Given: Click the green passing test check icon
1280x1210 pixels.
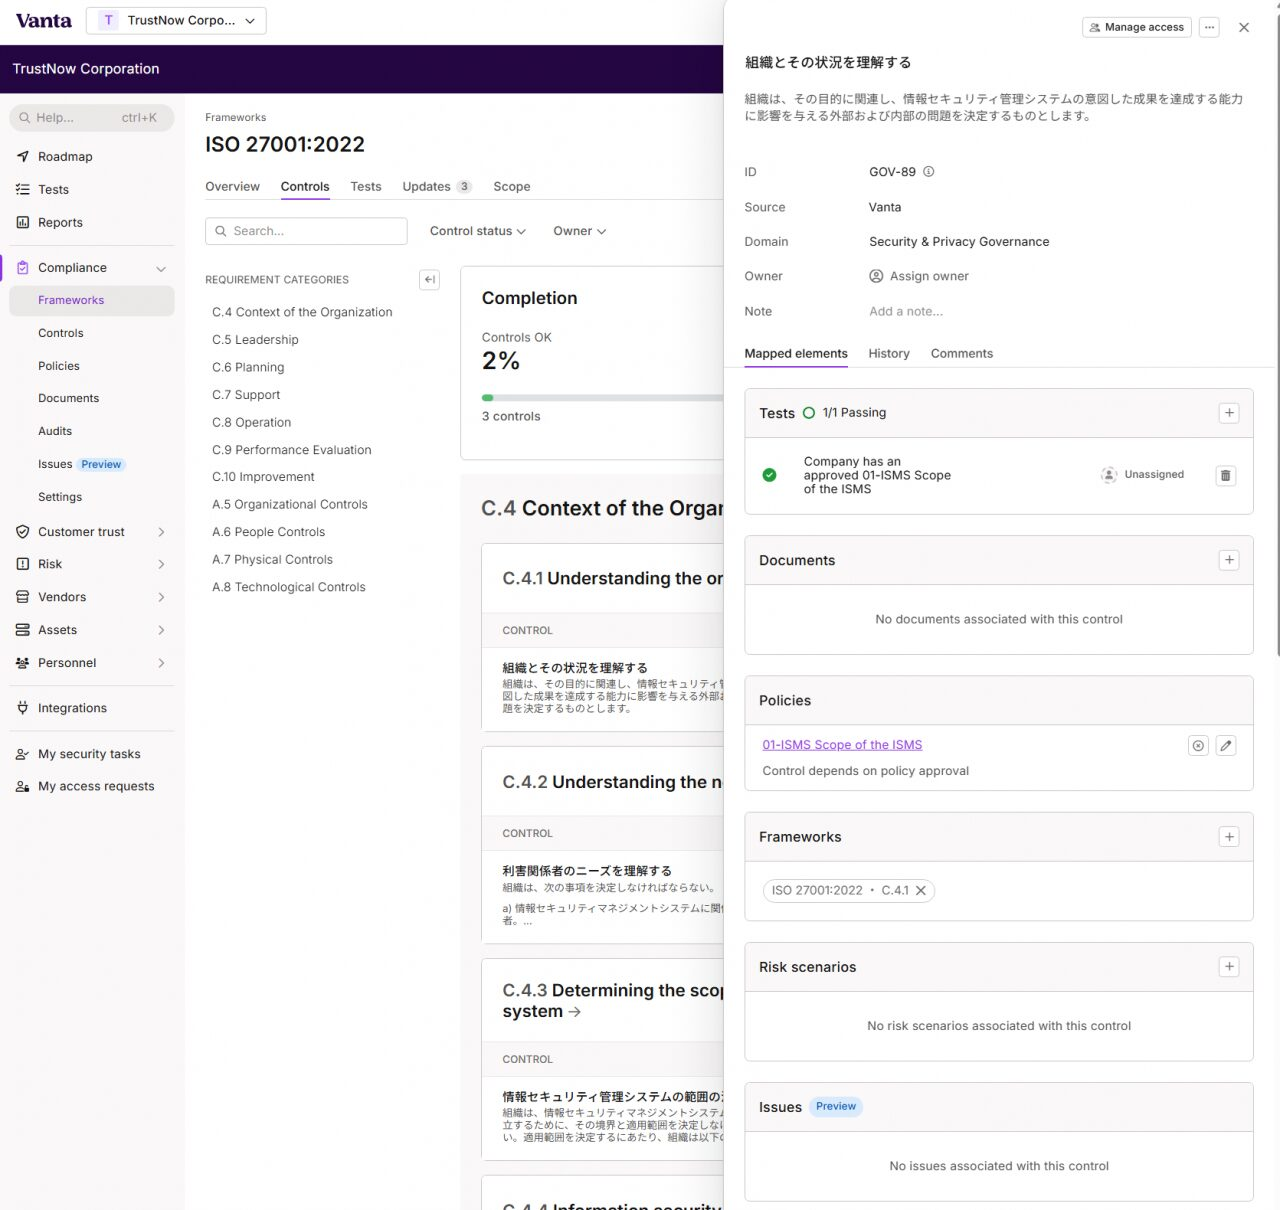Looking at the screenshot, I should pyautogui.click(x=770, y=475).
